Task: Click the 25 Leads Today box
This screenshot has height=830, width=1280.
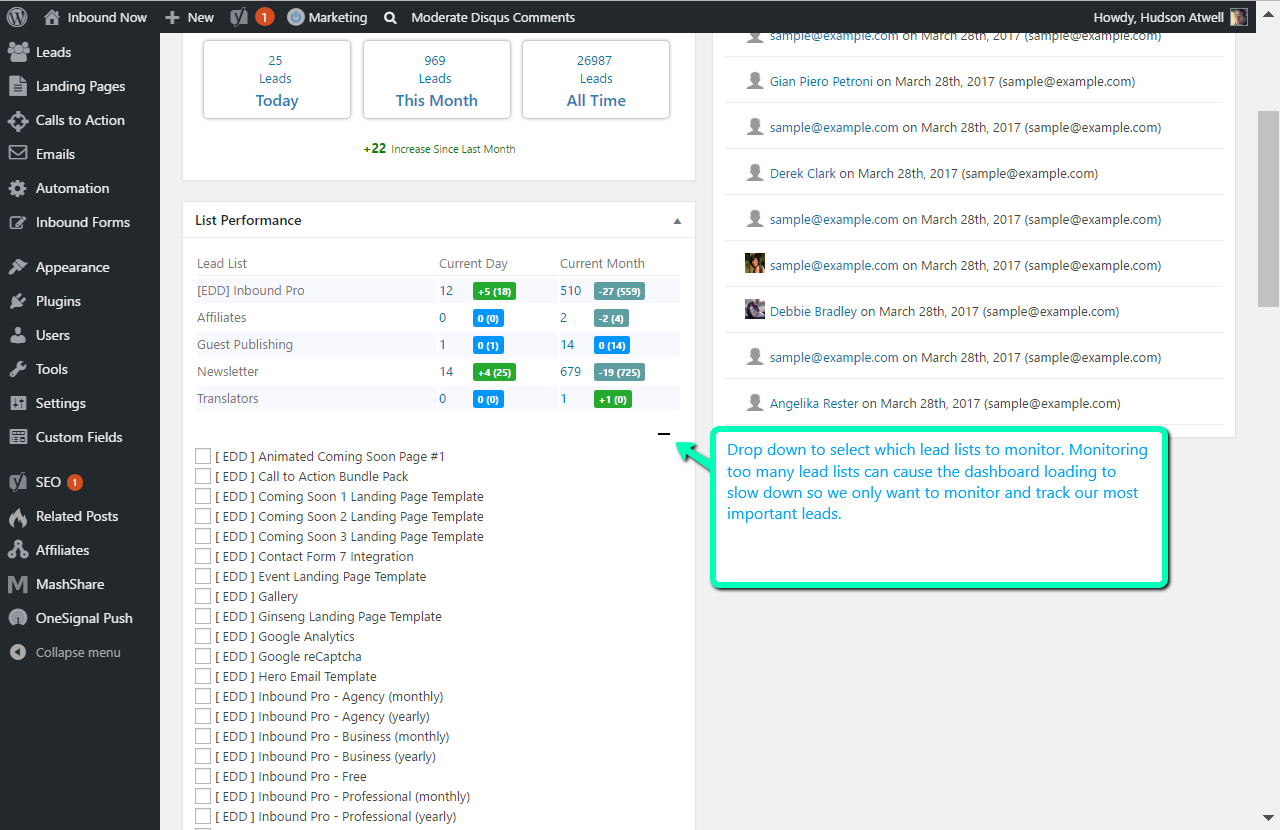Action: (277, 80)
